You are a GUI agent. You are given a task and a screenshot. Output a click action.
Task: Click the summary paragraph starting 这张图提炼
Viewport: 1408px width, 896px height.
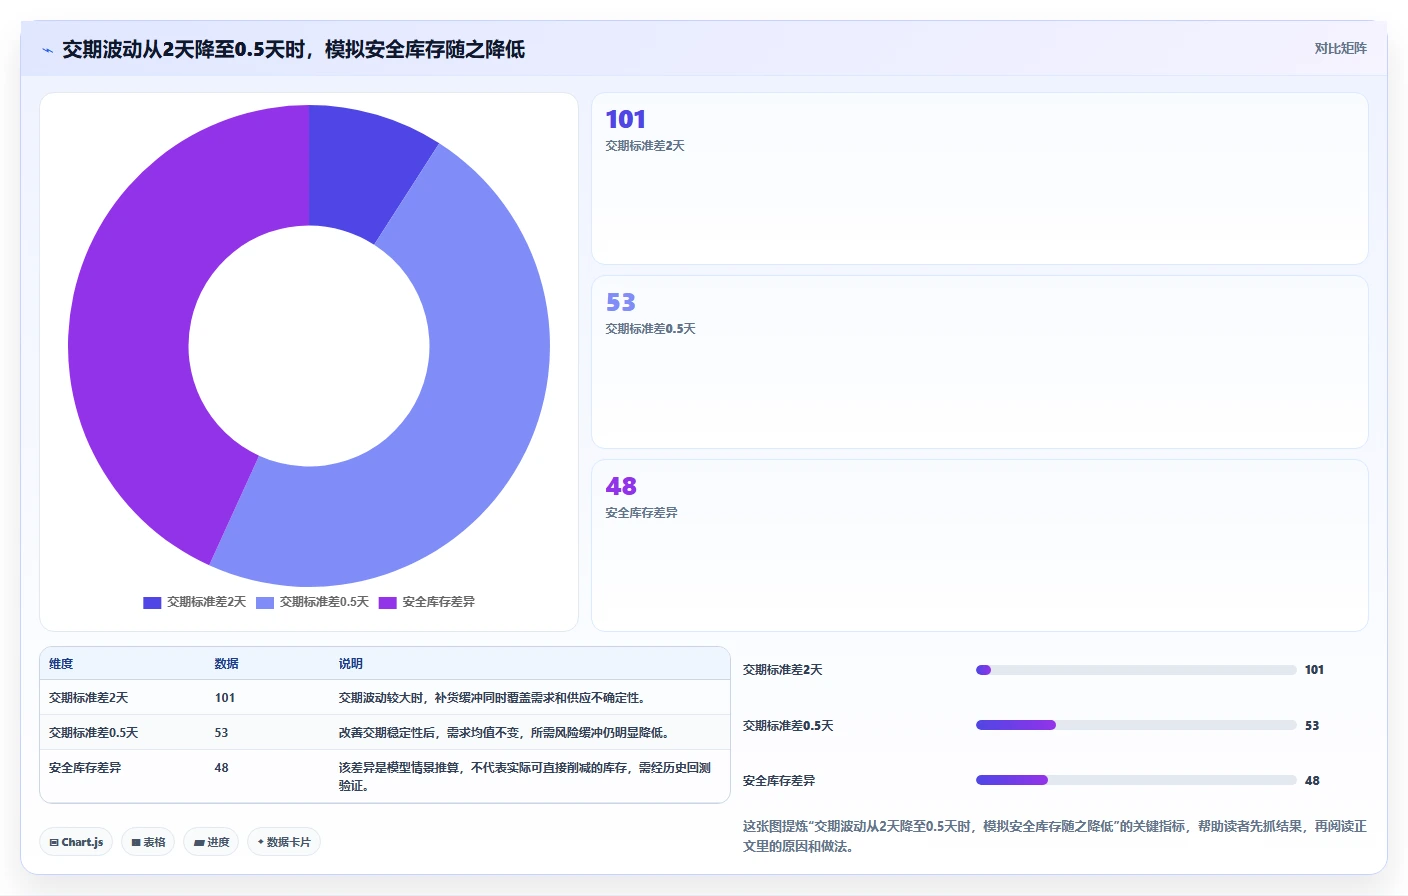click(x=1055, y=836)
